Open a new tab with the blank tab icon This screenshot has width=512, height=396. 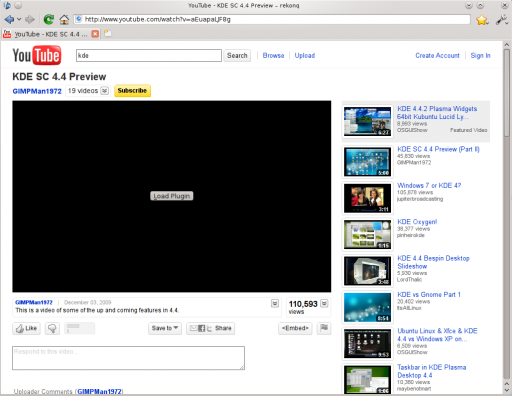pos(107,33)
